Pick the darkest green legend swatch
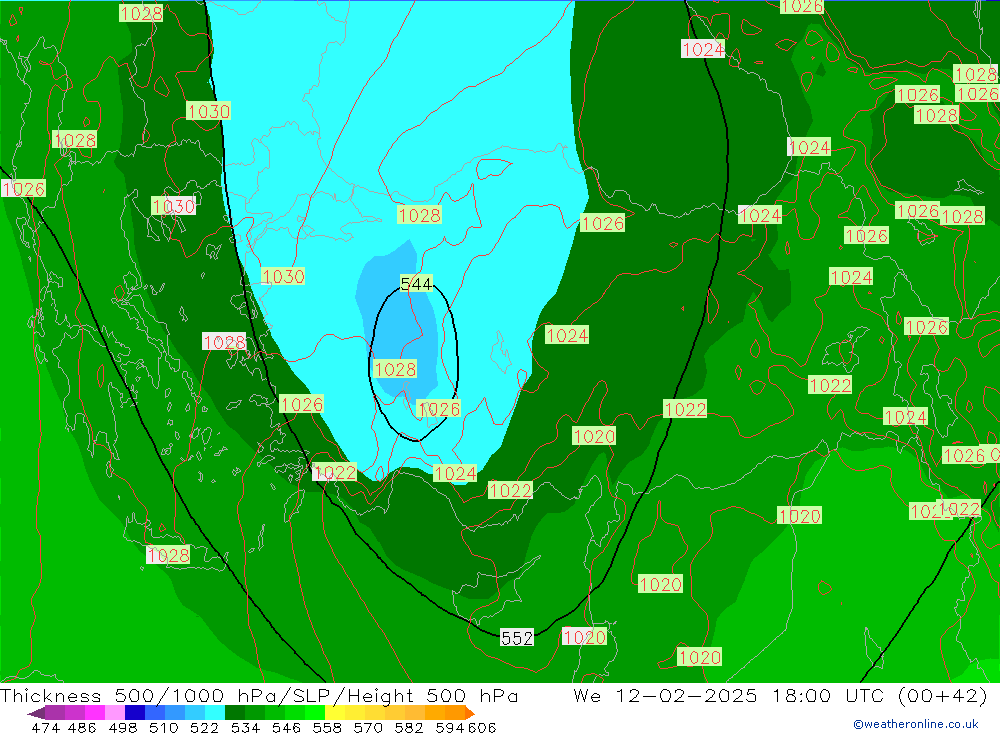The image size is (1000, 733). pyautogui.click(x=235, y=713)
